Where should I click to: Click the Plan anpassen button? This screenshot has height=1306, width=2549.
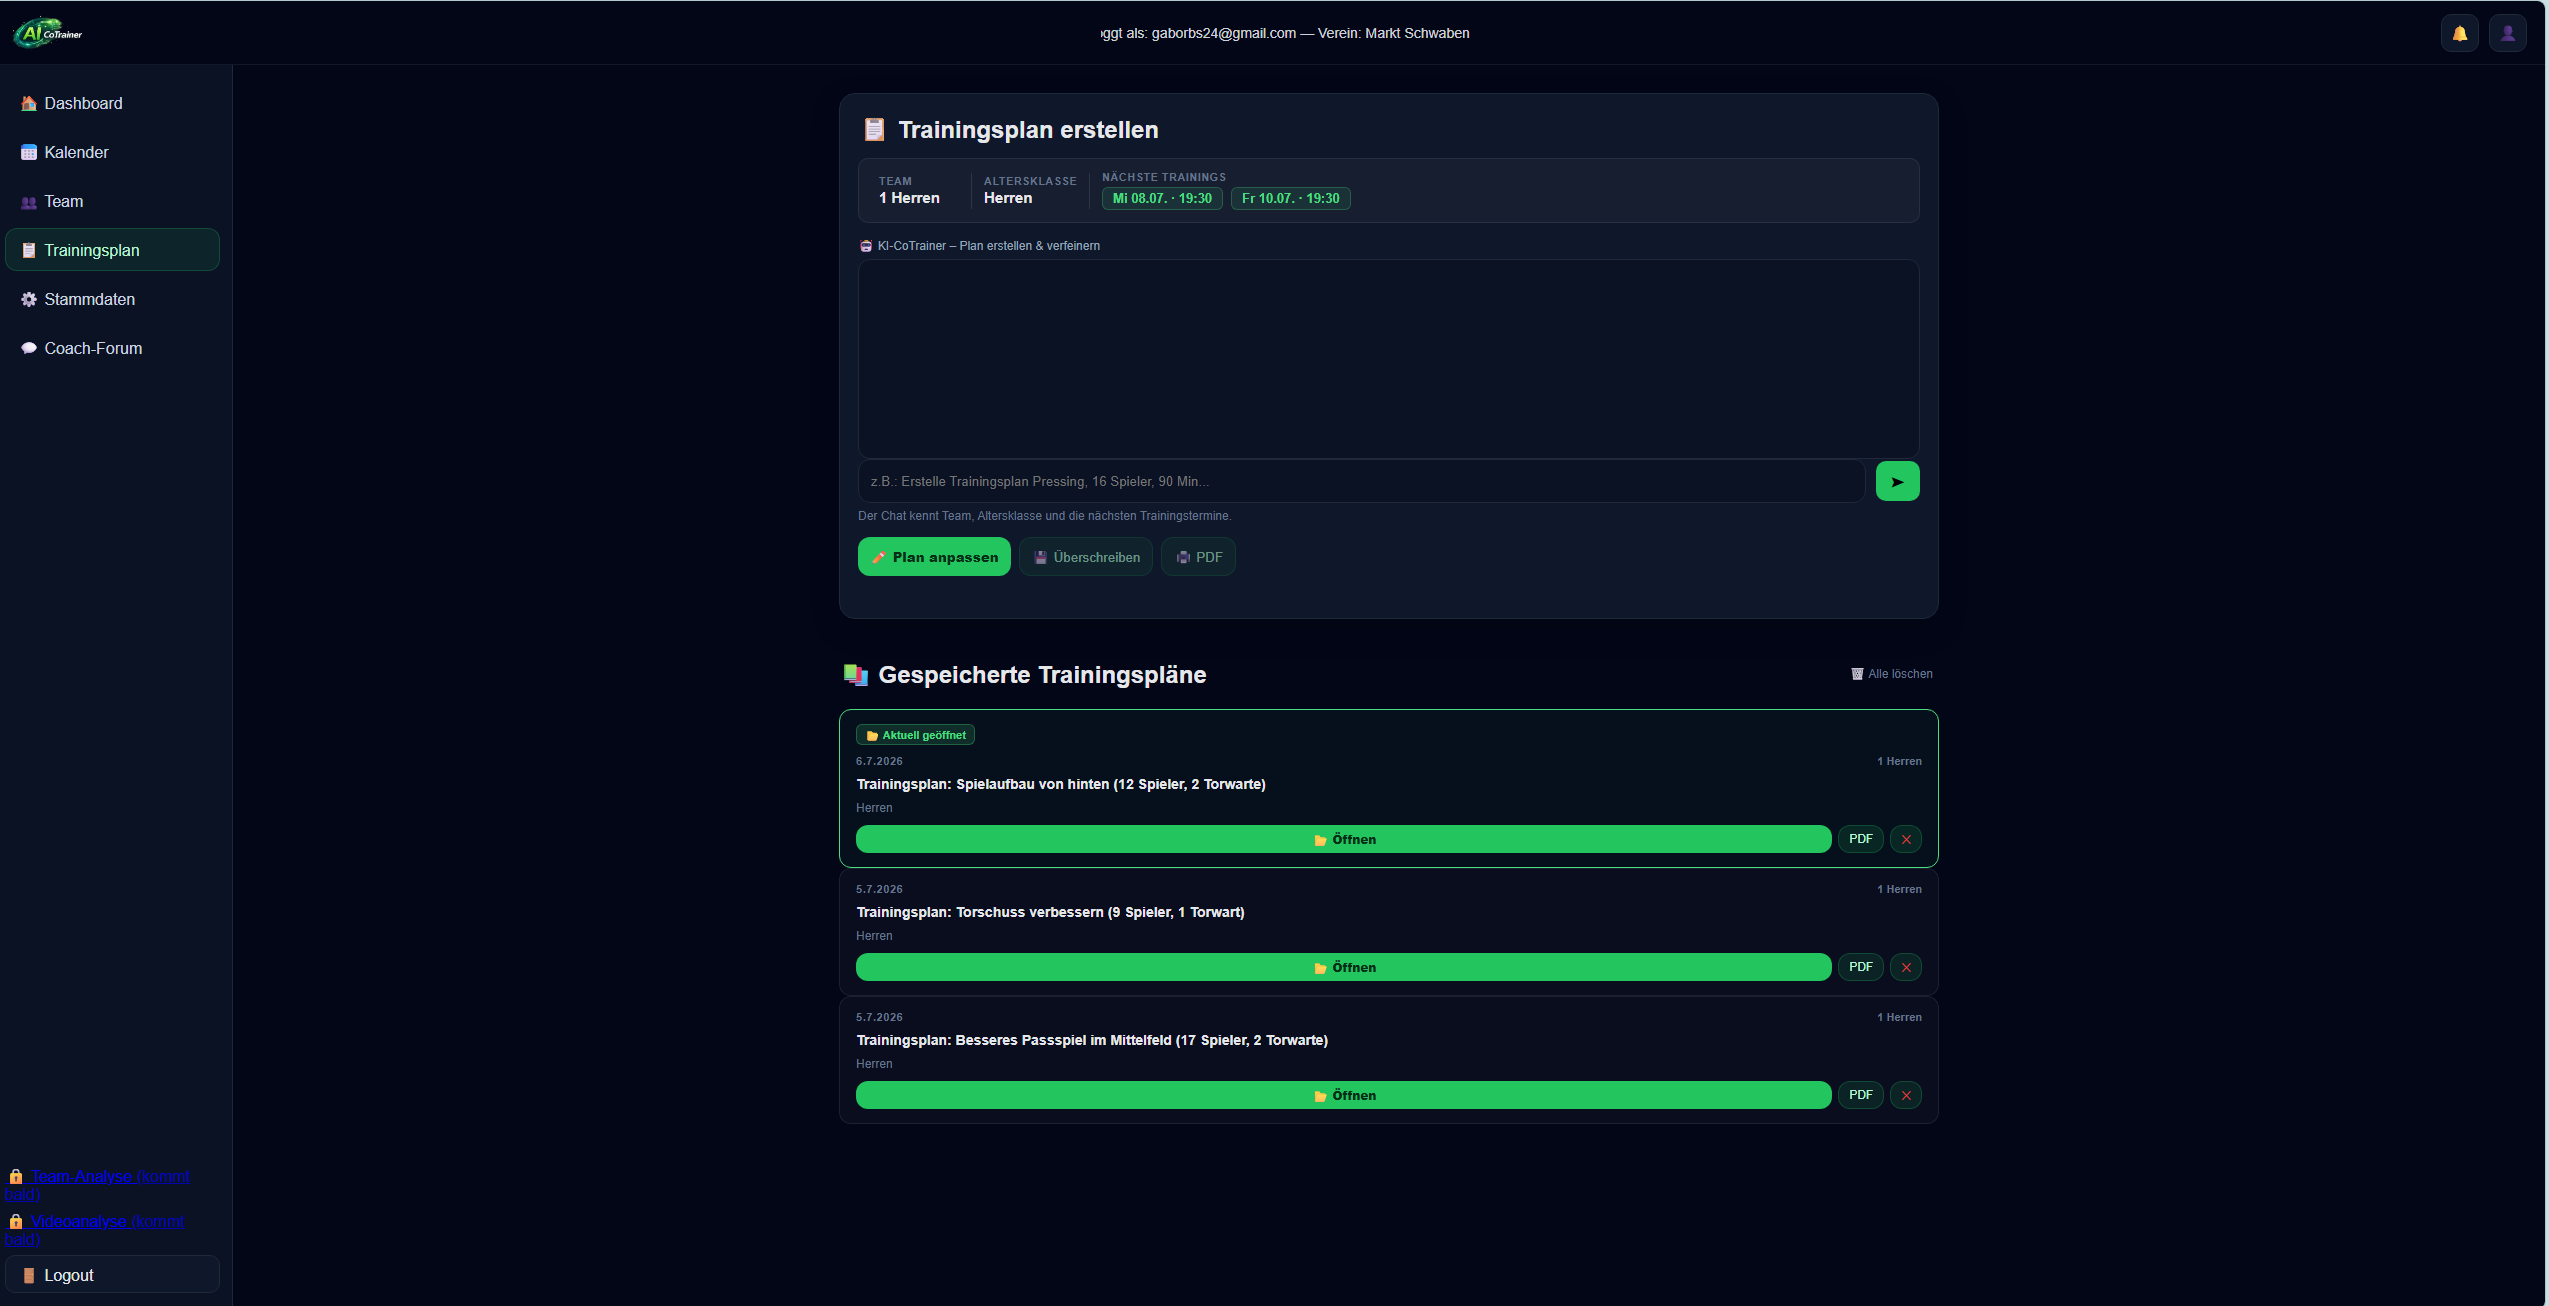pos(934,557)
